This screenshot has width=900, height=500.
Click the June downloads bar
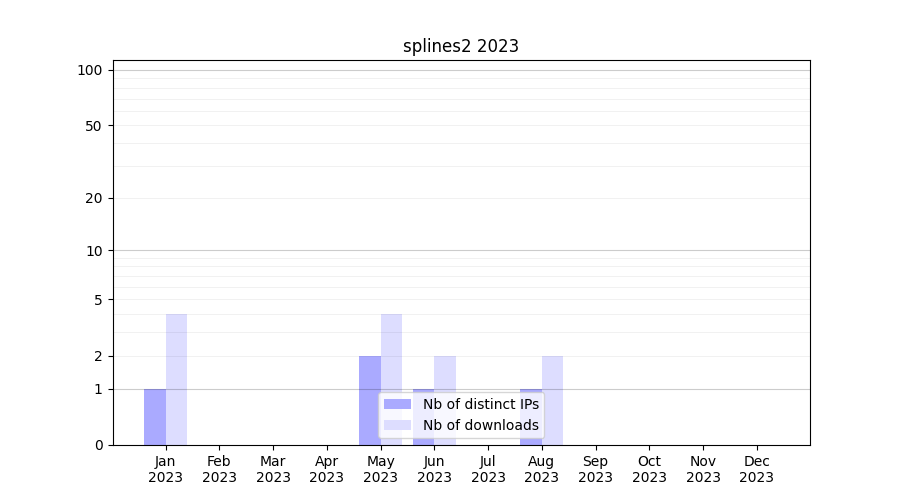pos(445,372)
